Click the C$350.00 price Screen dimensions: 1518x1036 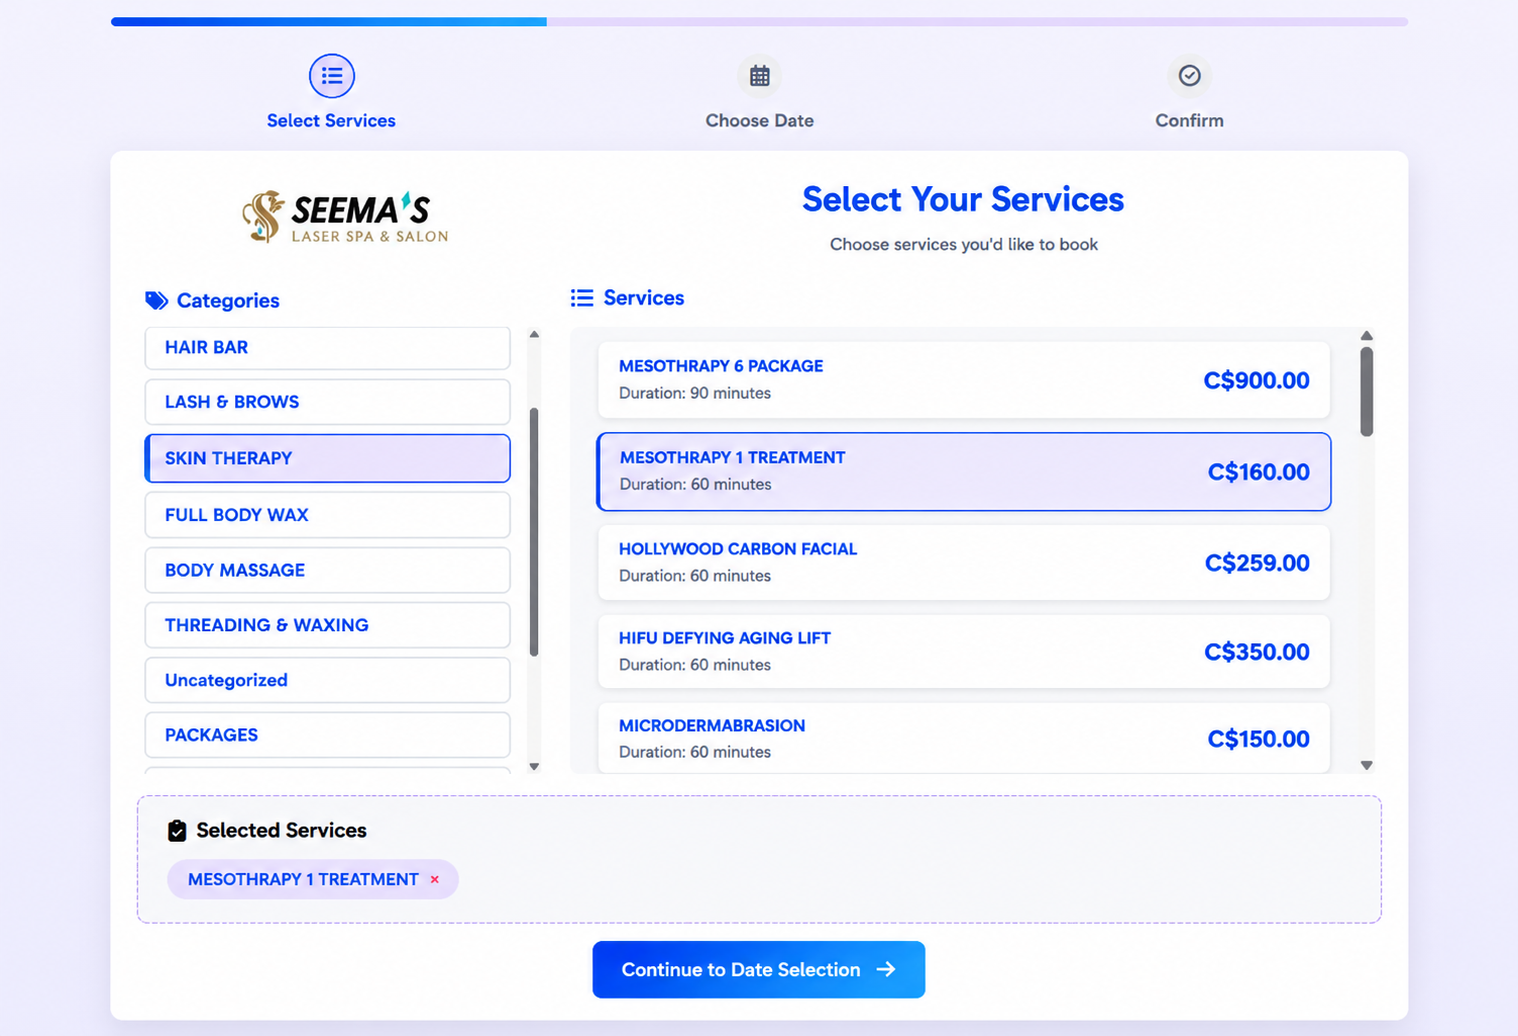point(1257,652)
